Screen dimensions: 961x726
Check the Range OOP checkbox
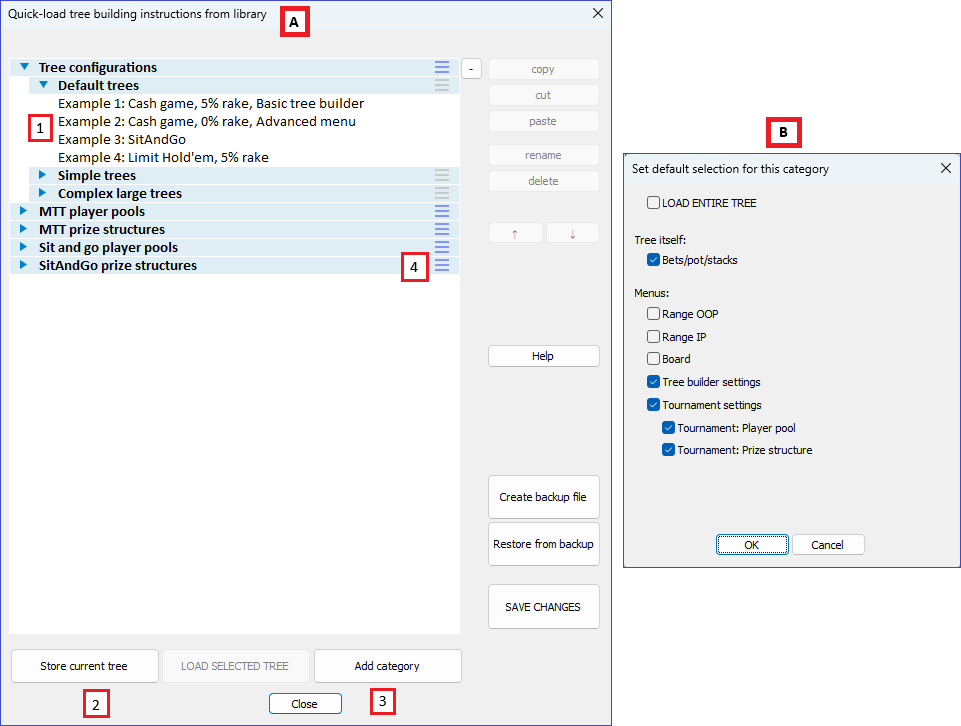click(653, 313)
